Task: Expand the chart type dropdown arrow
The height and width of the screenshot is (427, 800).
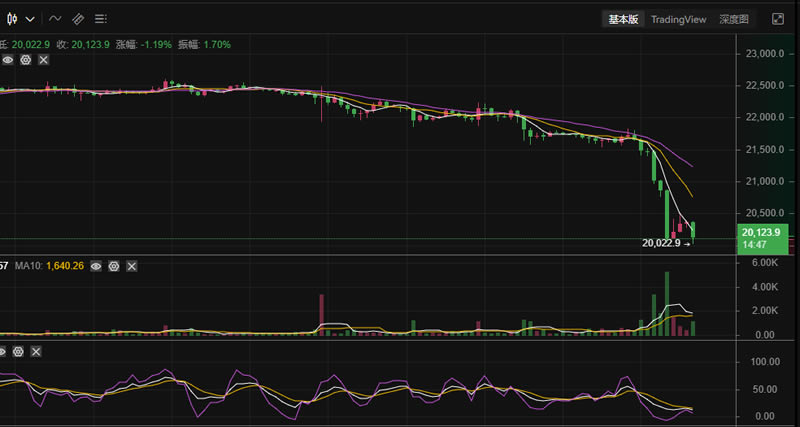Action: click(x=31, y=19)
